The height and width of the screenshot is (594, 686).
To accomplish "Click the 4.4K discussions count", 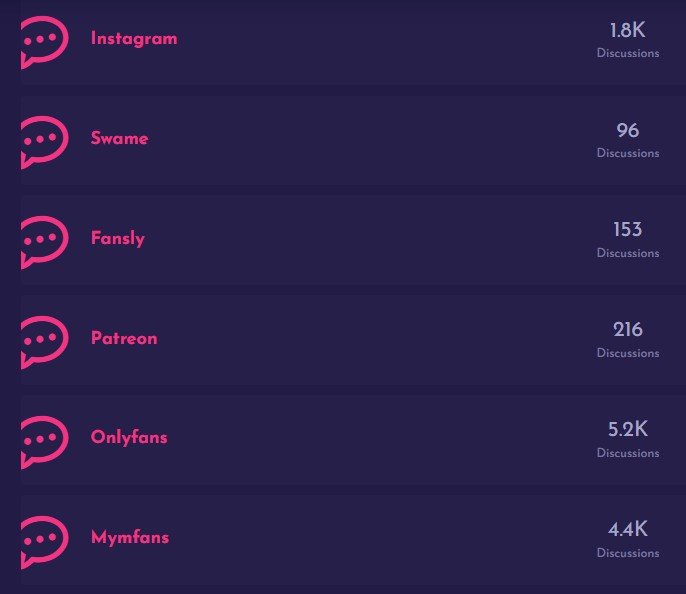I will coord(628,530).
